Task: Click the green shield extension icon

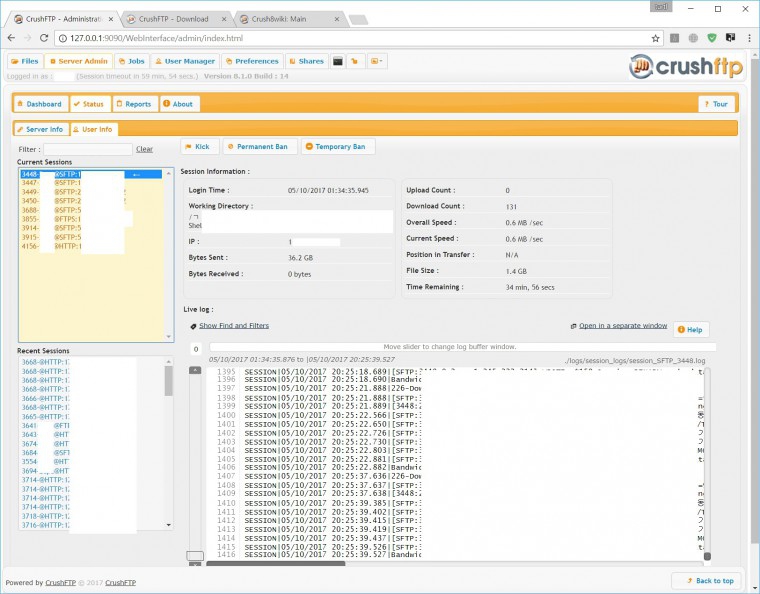Action: tap(712, 38)
